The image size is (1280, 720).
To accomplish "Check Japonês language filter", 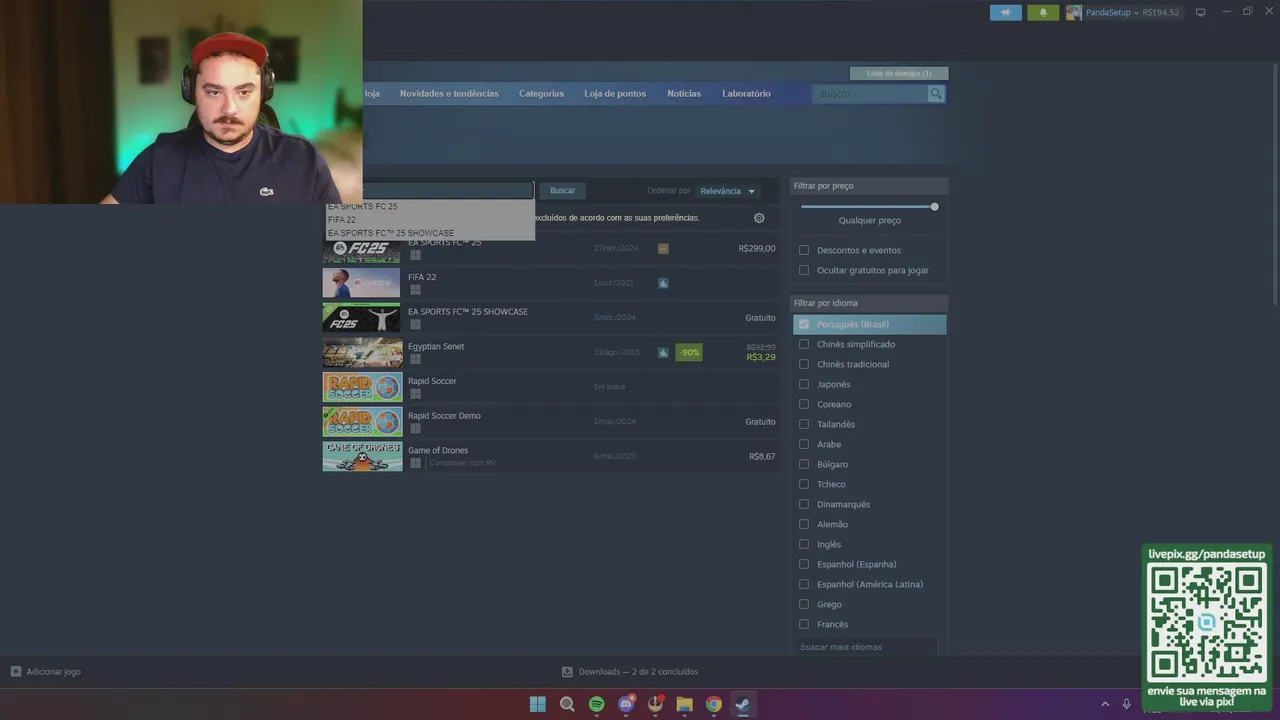I will point(804,384).
